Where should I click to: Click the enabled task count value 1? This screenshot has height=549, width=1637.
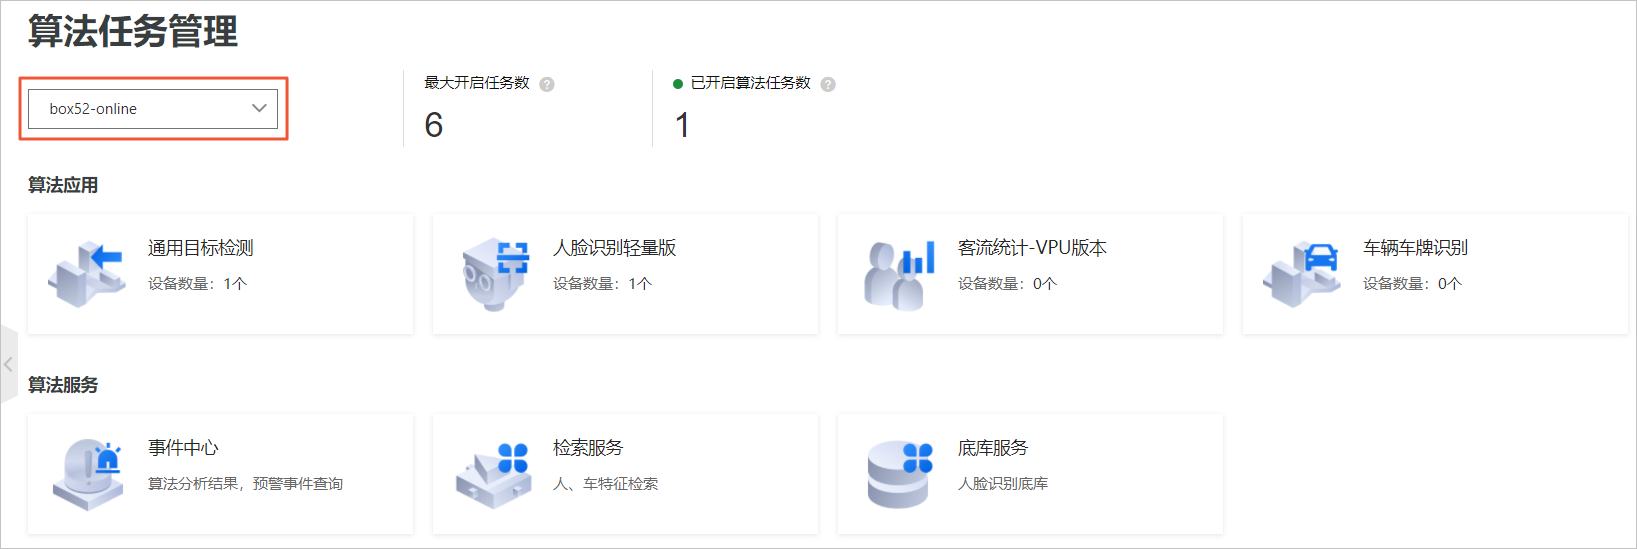pyautogui.click(x=682, y=125)
